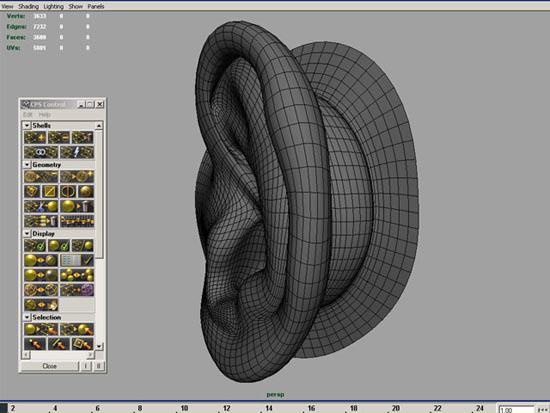This screenshot has height=413, width=550.
Task: Open the Shading menu
Action: 28,6
